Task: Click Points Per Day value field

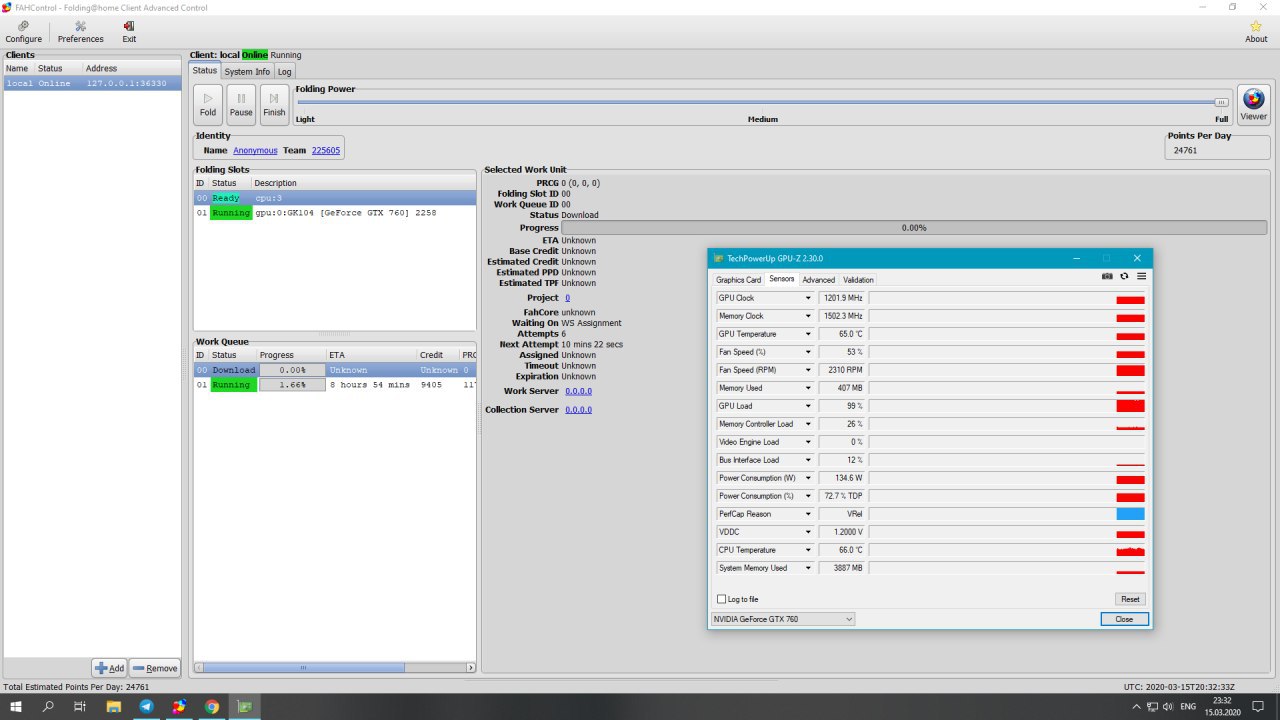Action: click(1217, 150)
